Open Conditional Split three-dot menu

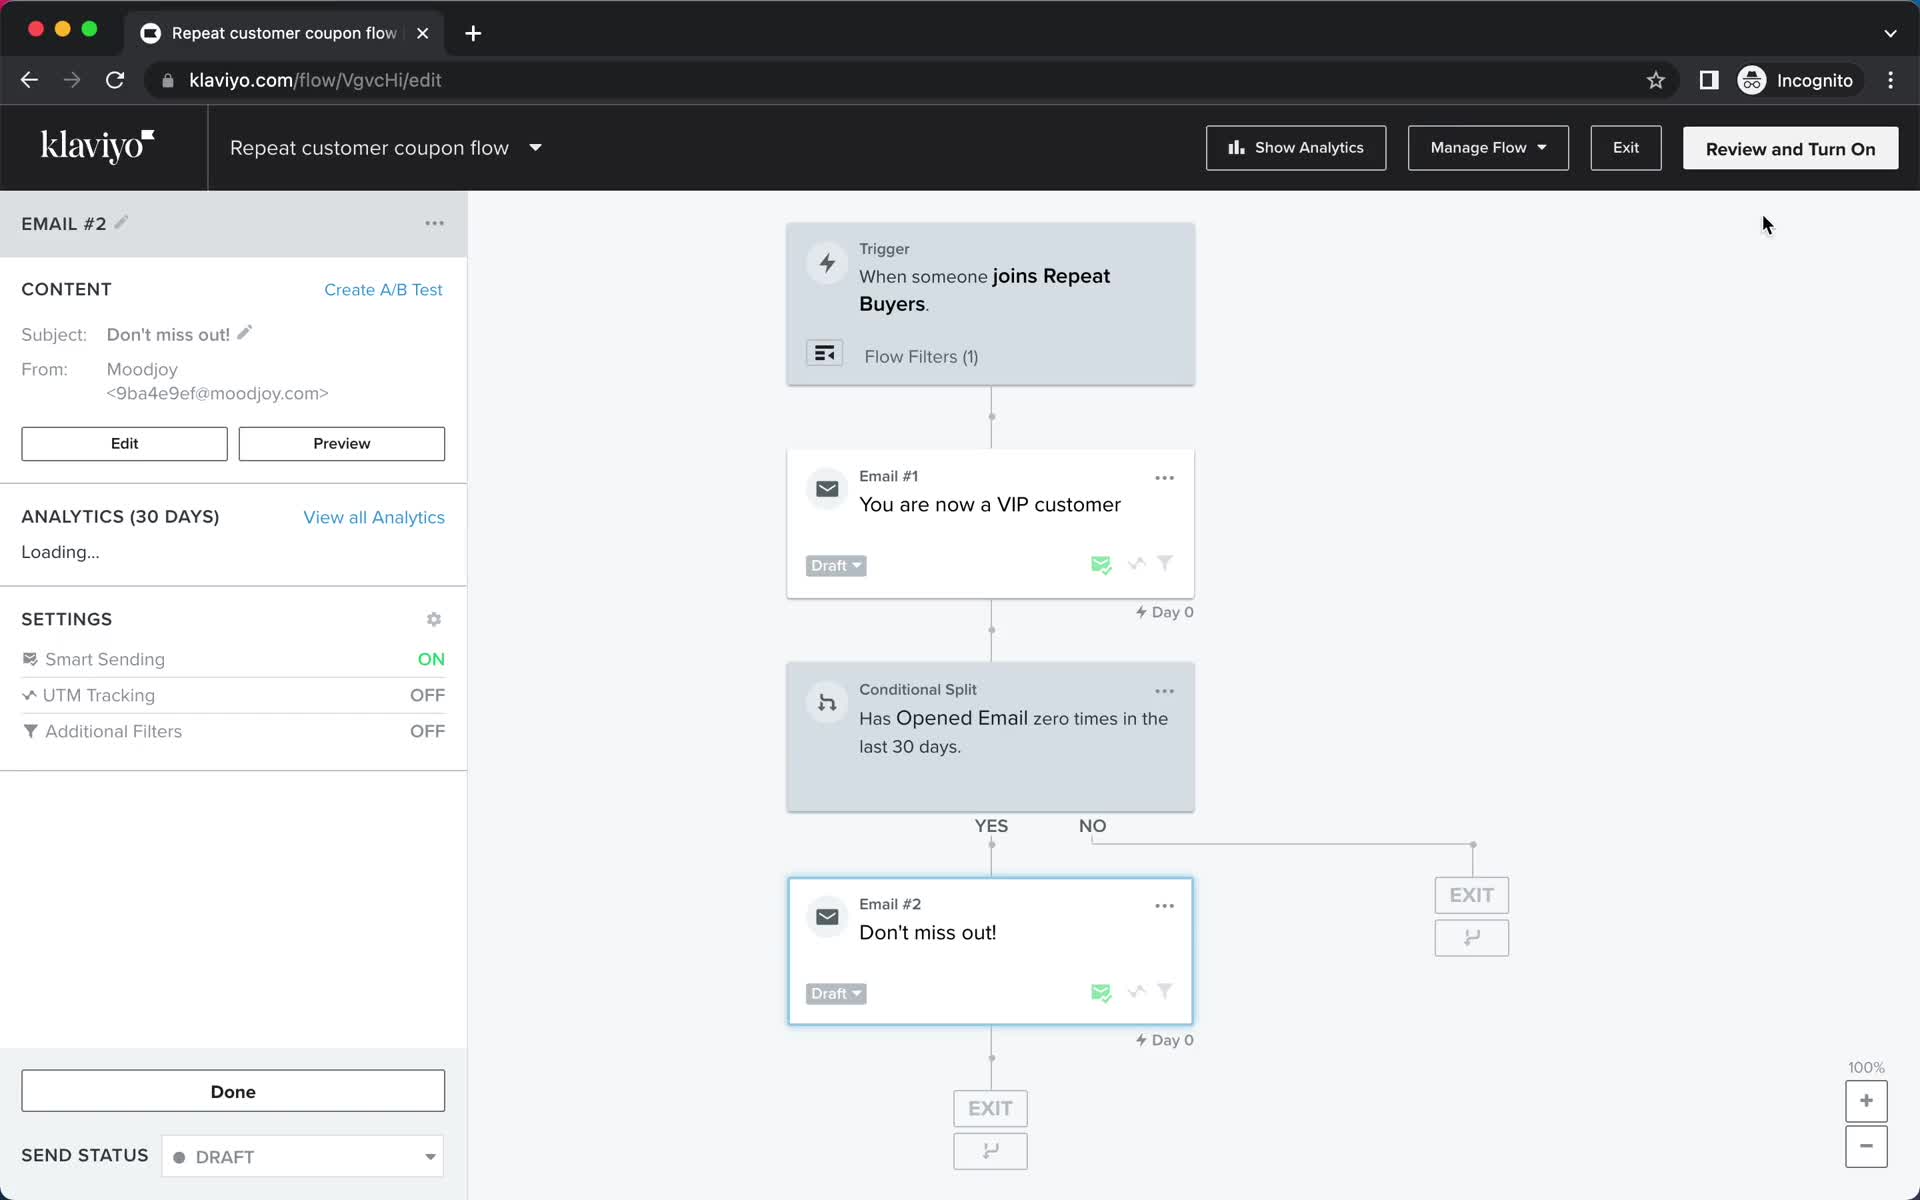coord(1164,691)
